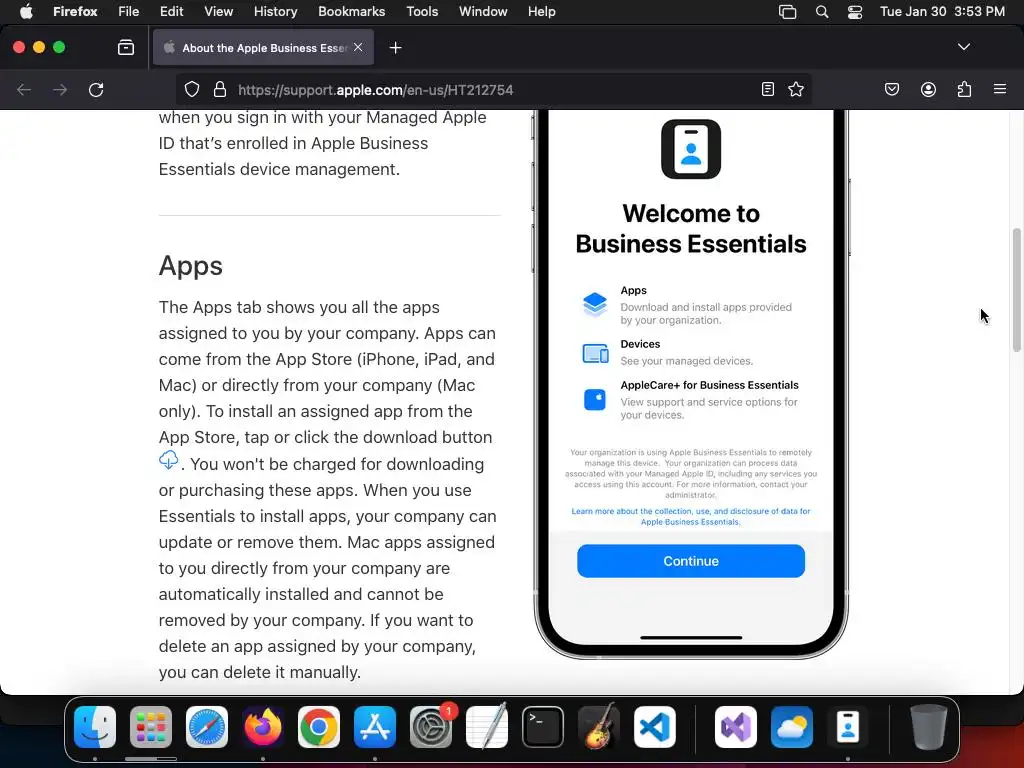Image resolution: width=1024 pixels, height=768 pixels.
Task: Open the Help menu
Action: point(541,11)
